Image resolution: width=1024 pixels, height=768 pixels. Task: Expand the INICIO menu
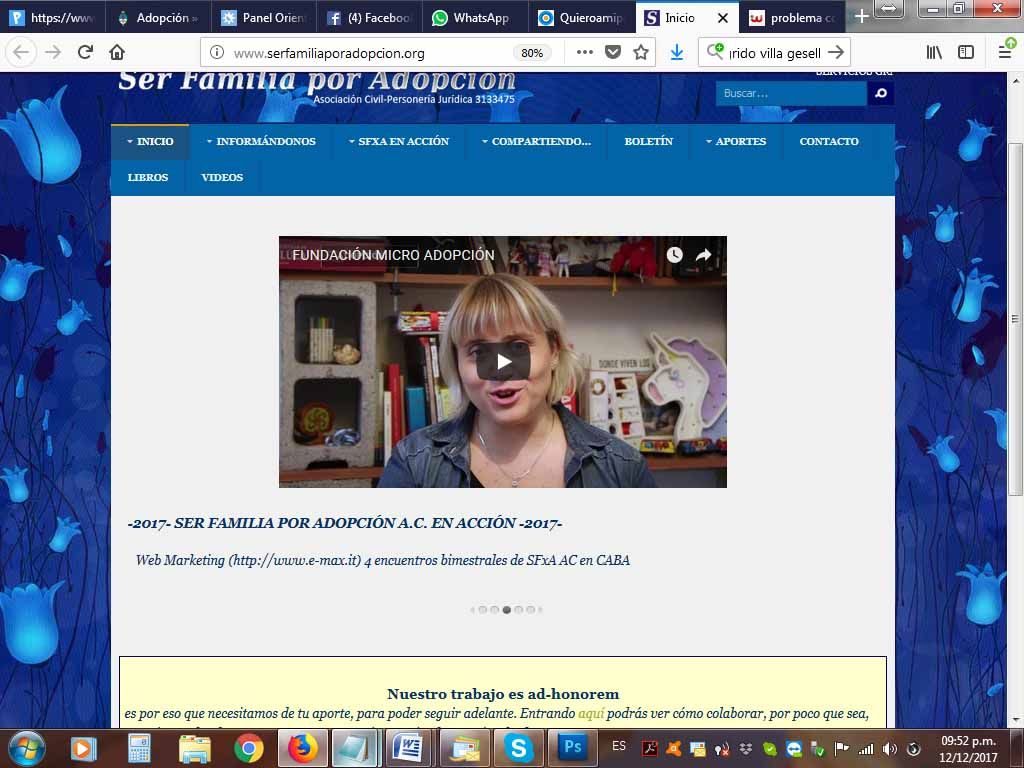(150, 141)
